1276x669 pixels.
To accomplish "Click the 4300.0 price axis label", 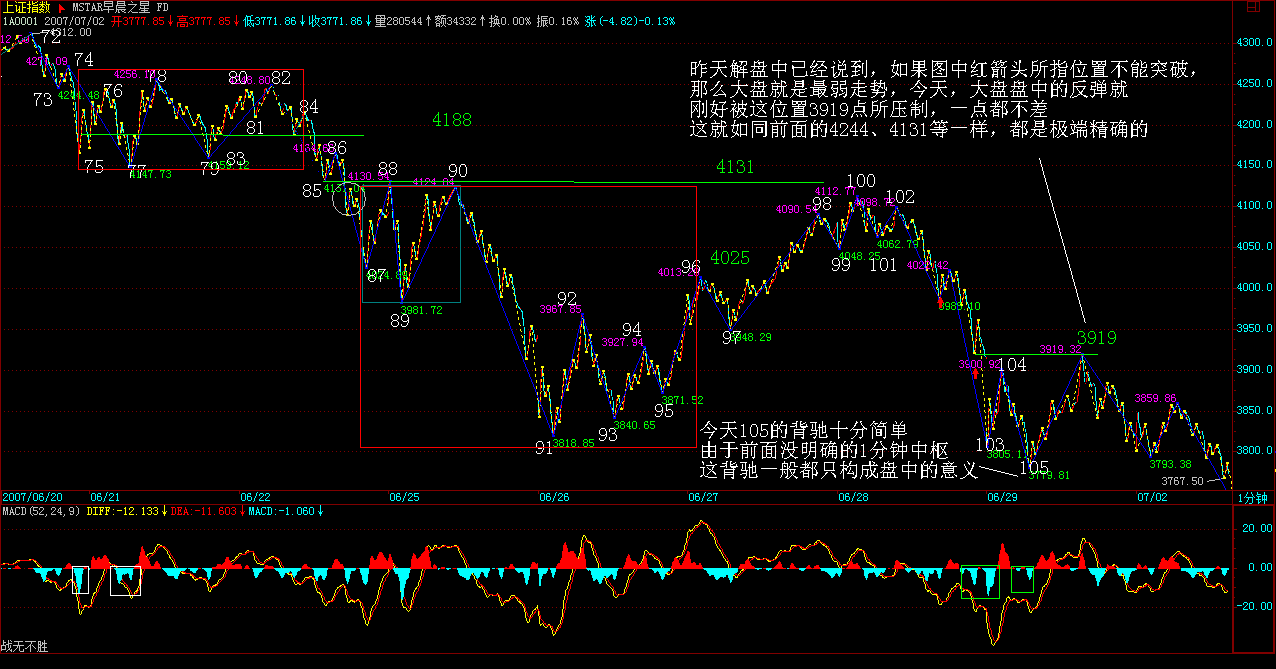I will 1253,43.
